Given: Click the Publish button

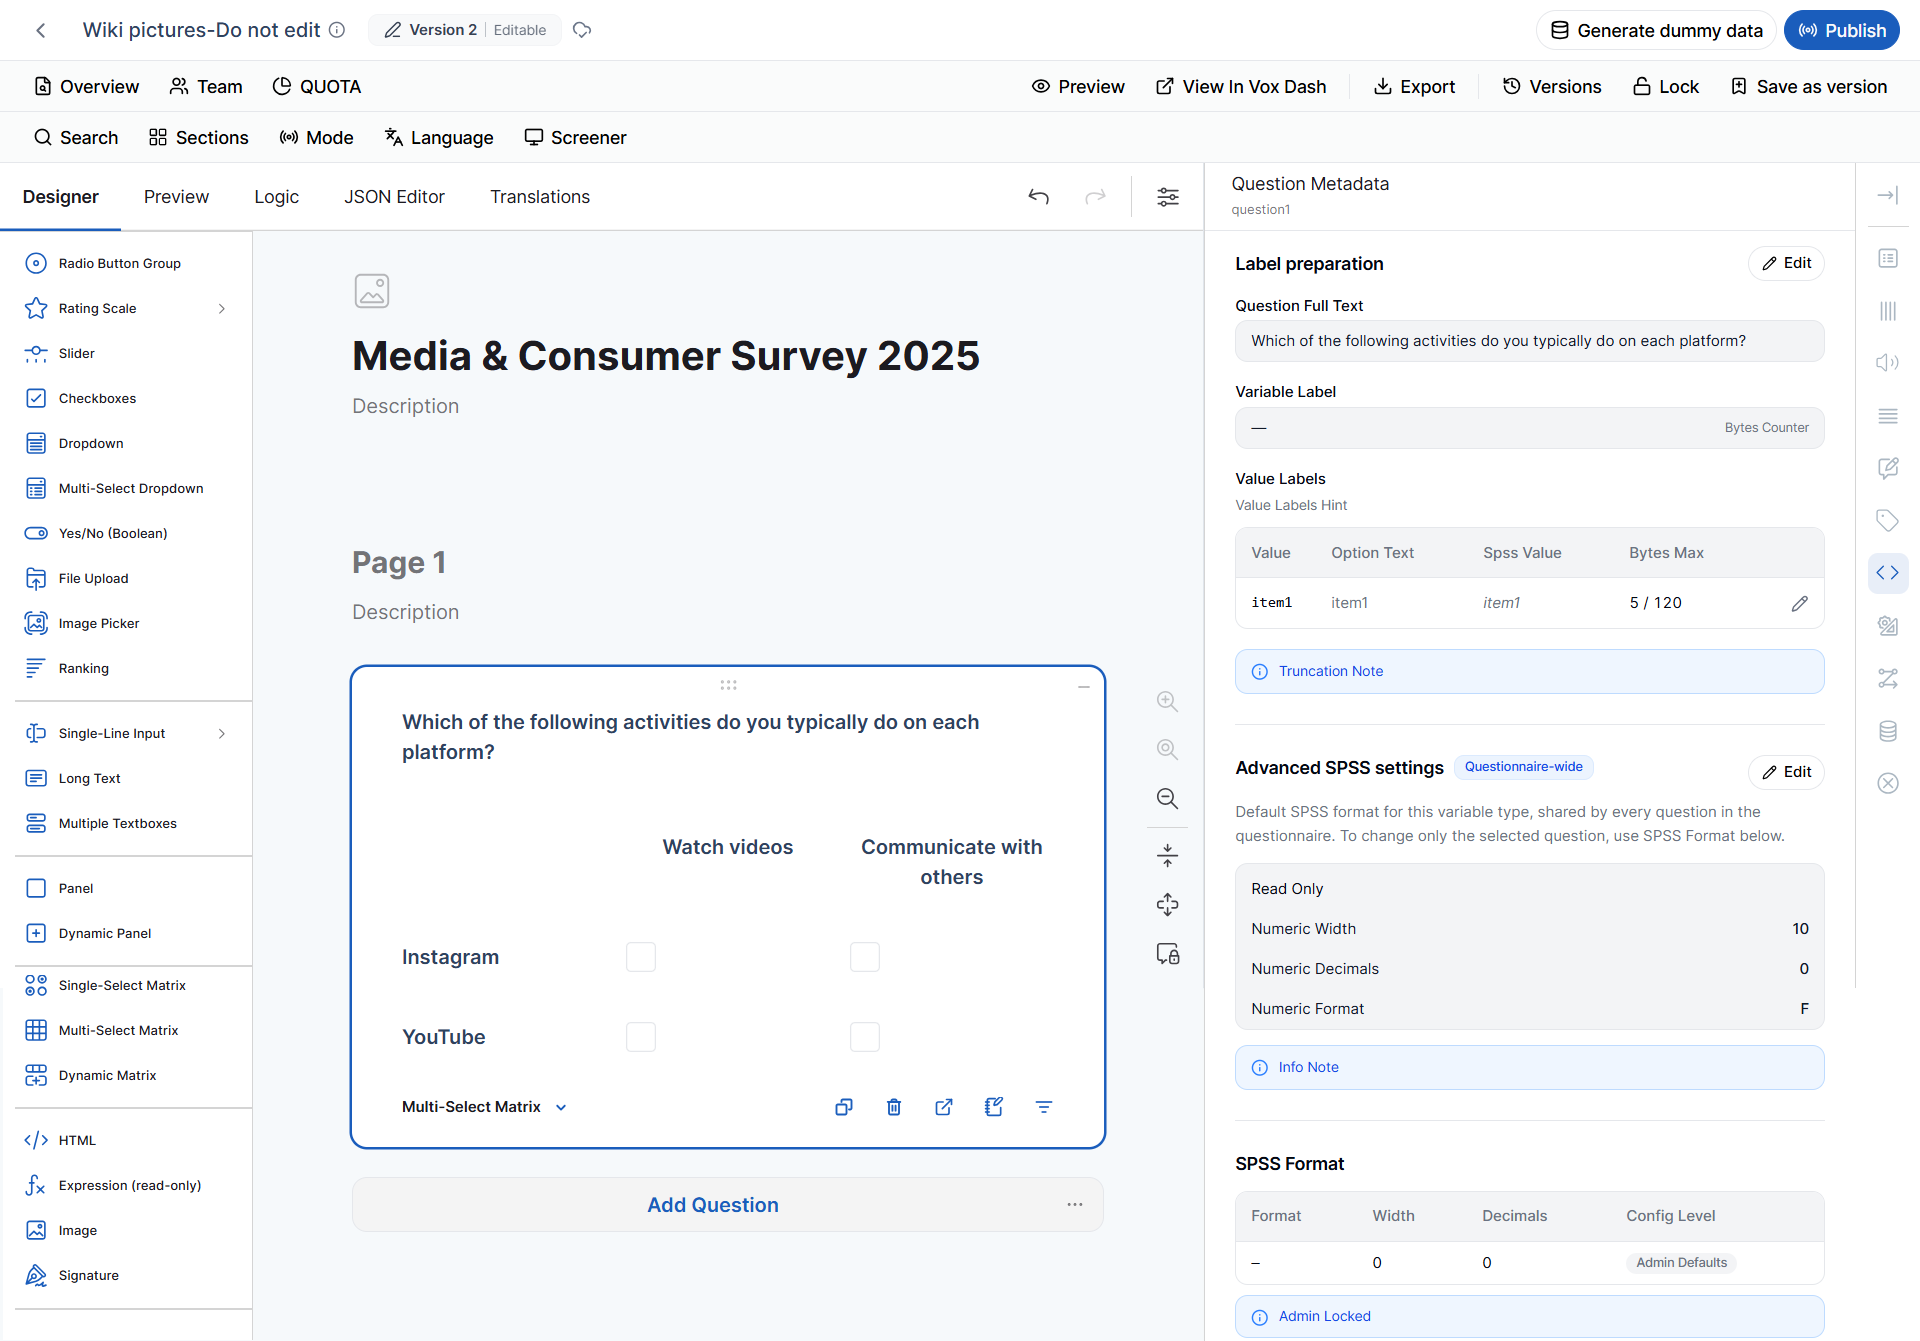Looking at the screenshot, I should click(x=1842, y=30).
